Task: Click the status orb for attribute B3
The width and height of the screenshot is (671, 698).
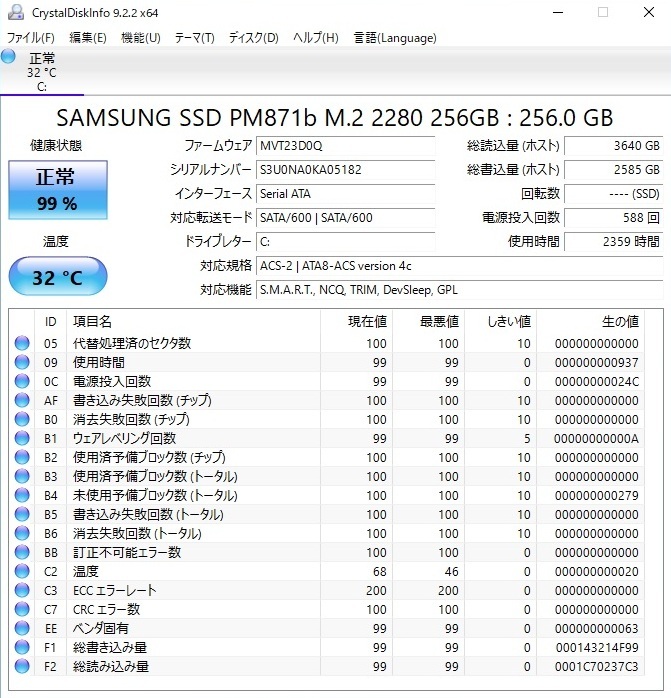Action: 22,476
